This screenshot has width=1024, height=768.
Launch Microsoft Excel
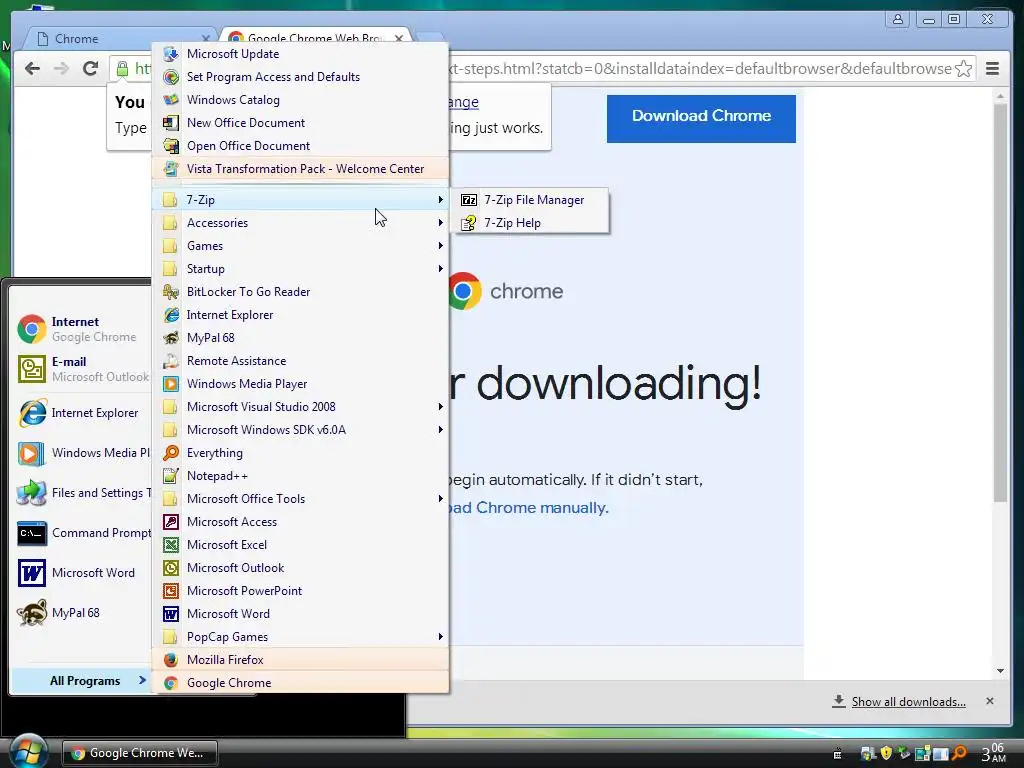pyautogui.click(x=300, y=545)
